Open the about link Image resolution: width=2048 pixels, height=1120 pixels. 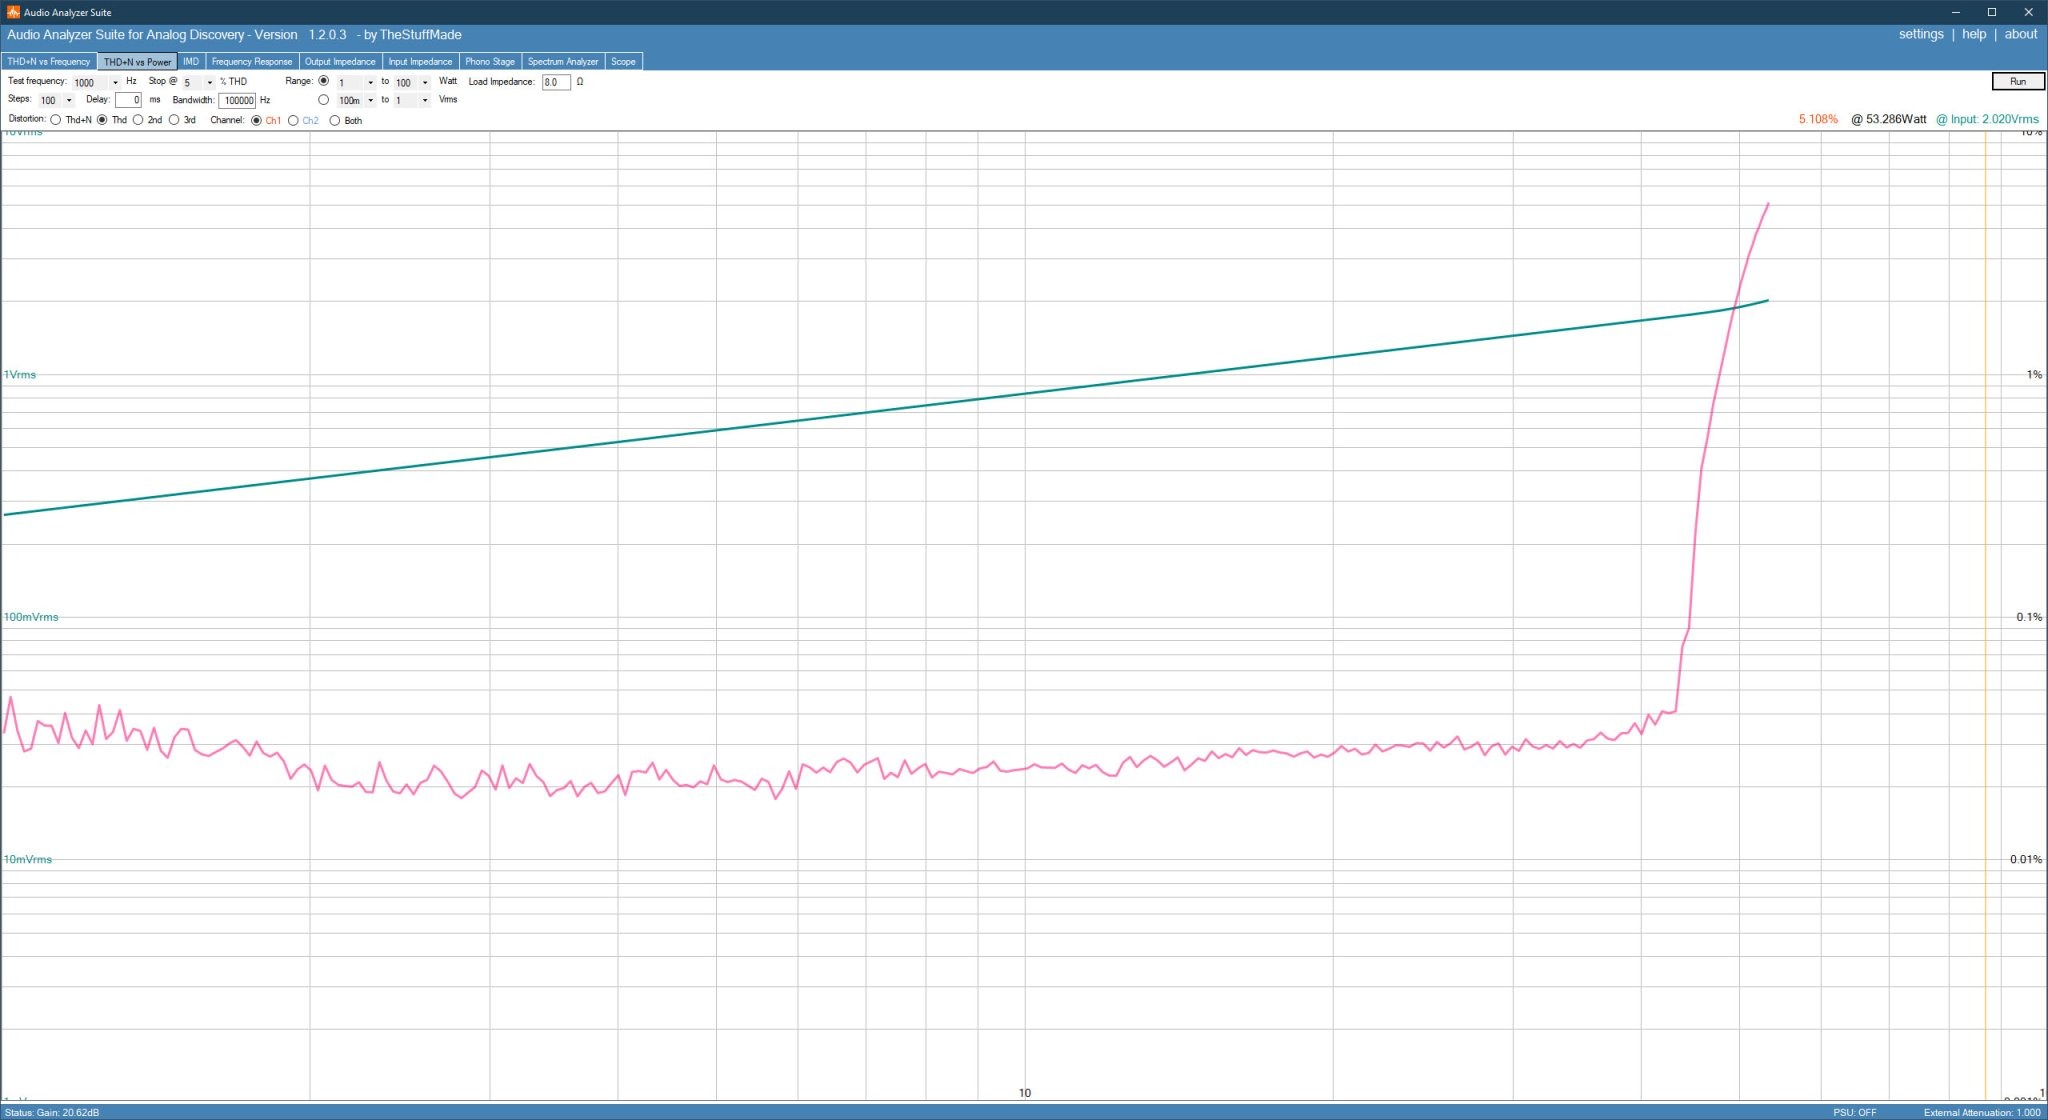pos(2021,34)
